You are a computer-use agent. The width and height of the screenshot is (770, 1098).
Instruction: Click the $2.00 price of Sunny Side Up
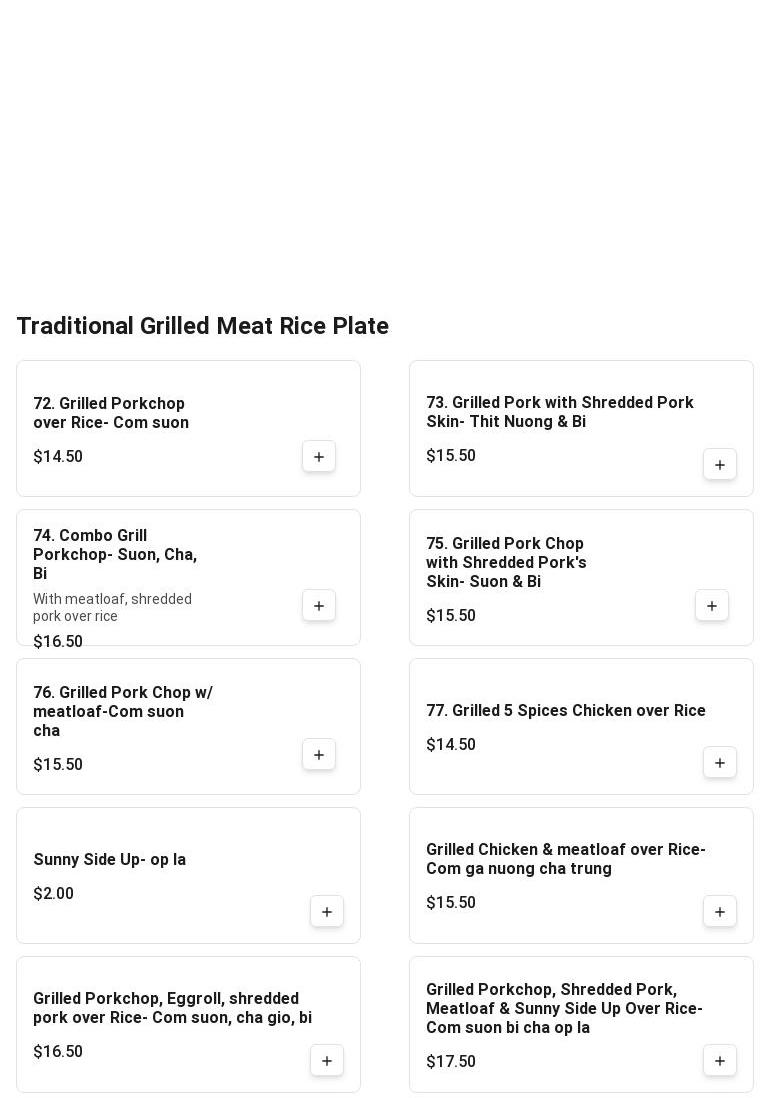pos(53,894)
